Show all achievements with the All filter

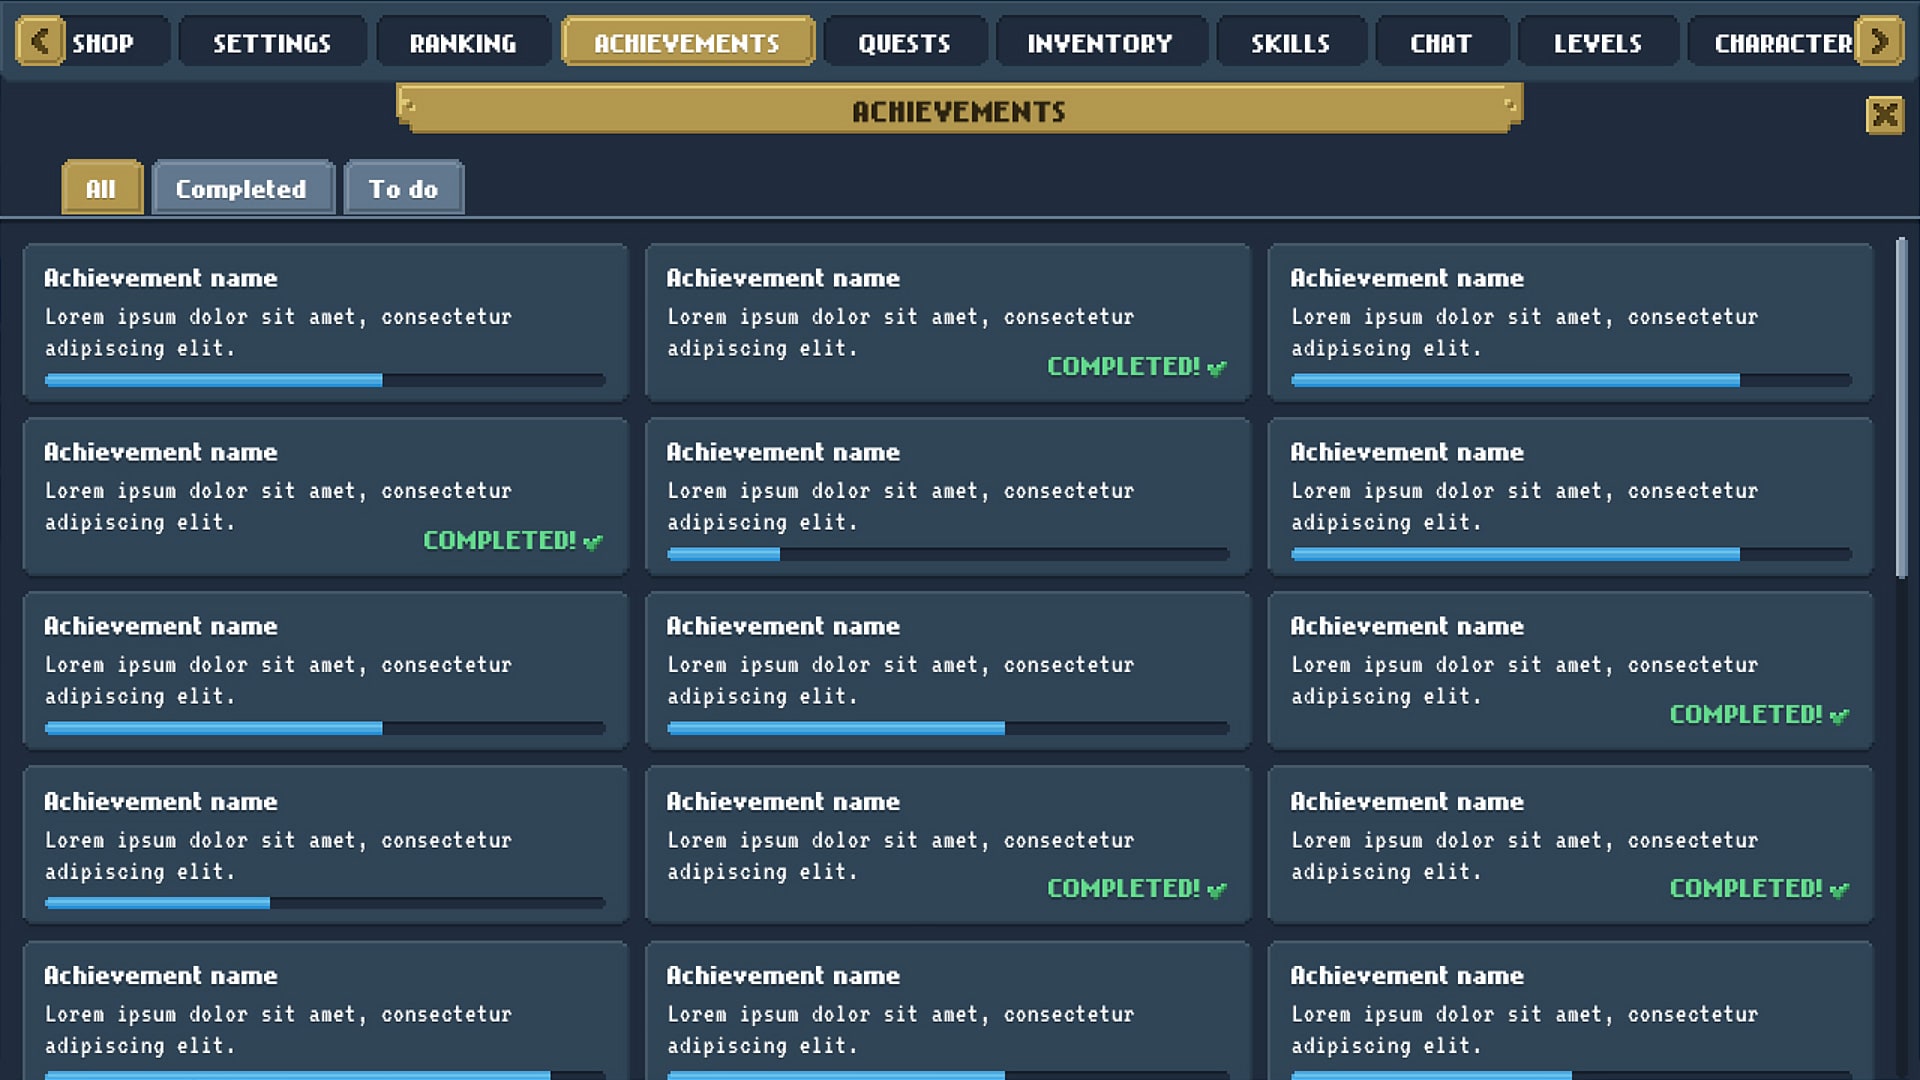click(101, 188)
